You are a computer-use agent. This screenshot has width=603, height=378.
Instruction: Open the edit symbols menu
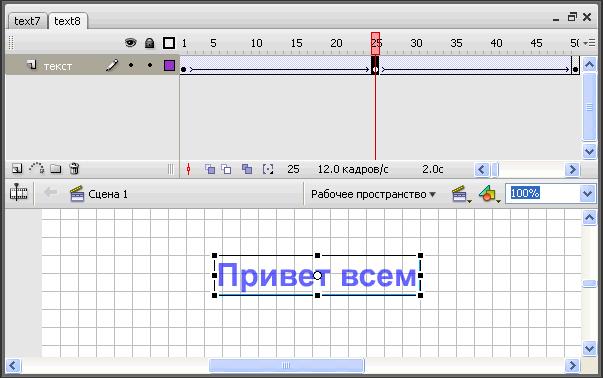pyautogui.click(x=489, y=194)
